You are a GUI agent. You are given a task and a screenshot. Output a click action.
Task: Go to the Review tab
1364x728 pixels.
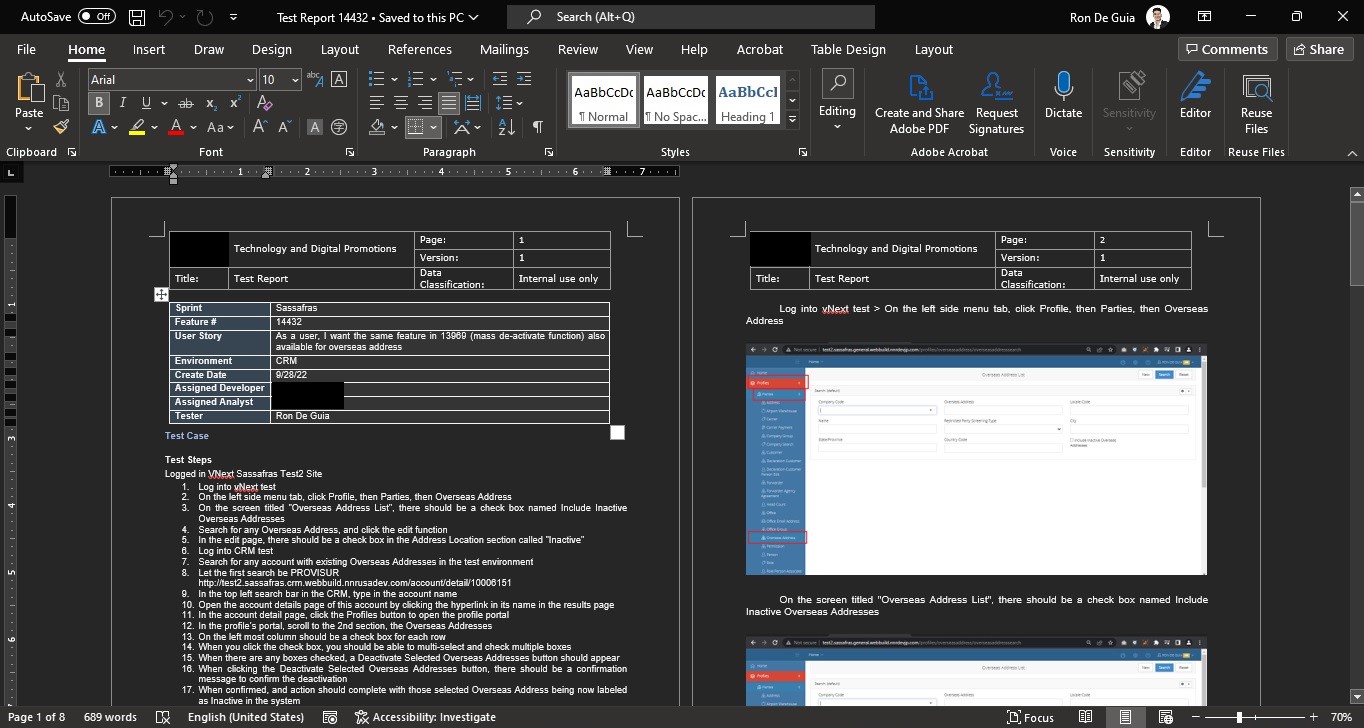coord(577,49)
